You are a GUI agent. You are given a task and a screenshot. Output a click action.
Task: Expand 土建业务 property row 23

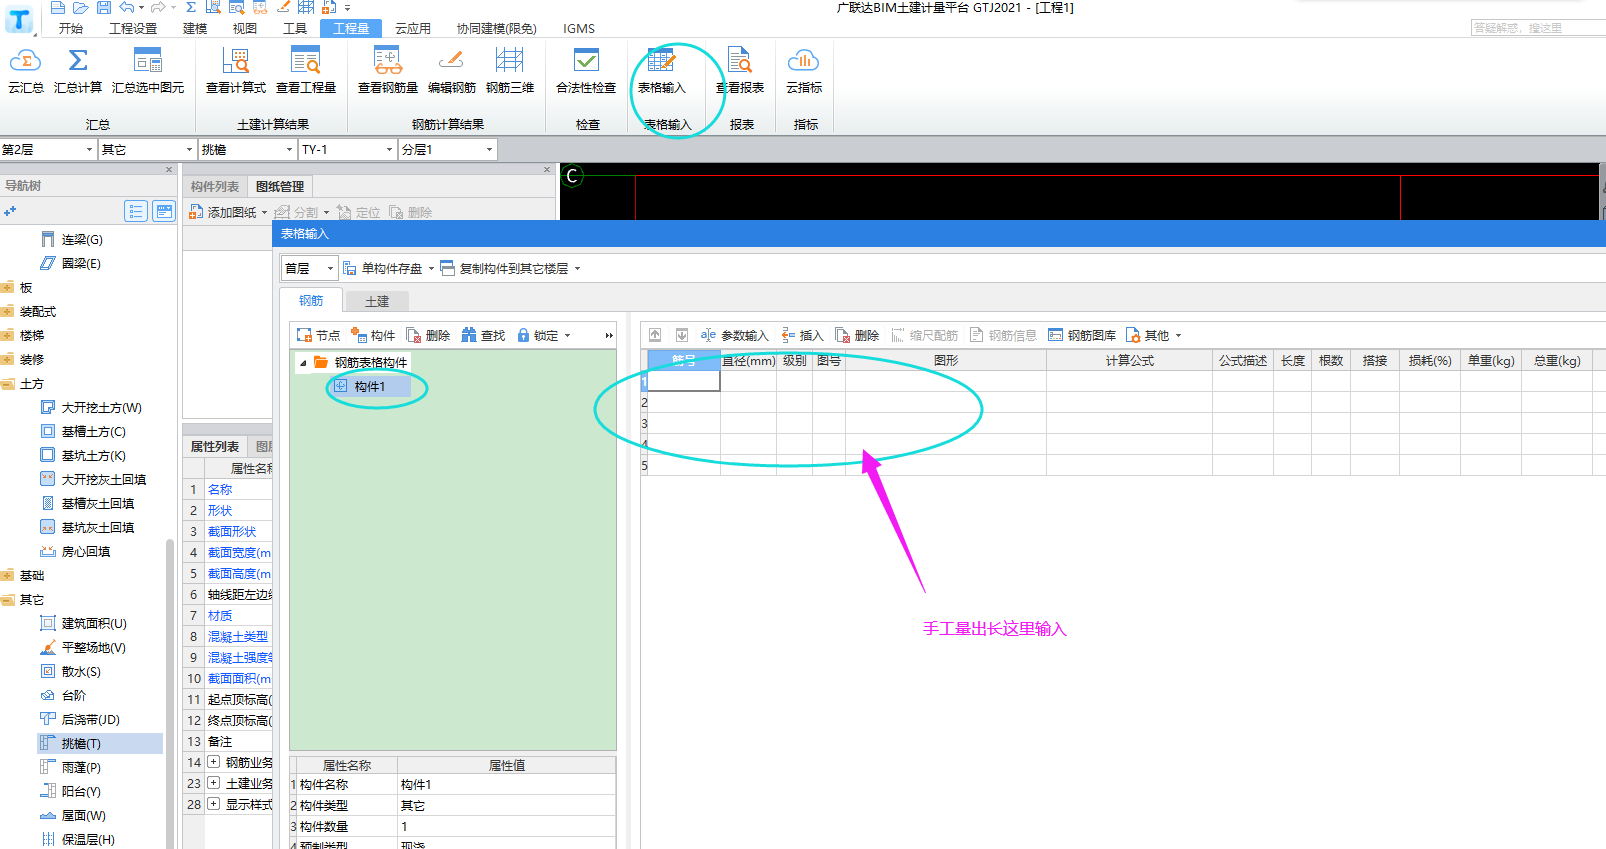(x=213, y=783)
